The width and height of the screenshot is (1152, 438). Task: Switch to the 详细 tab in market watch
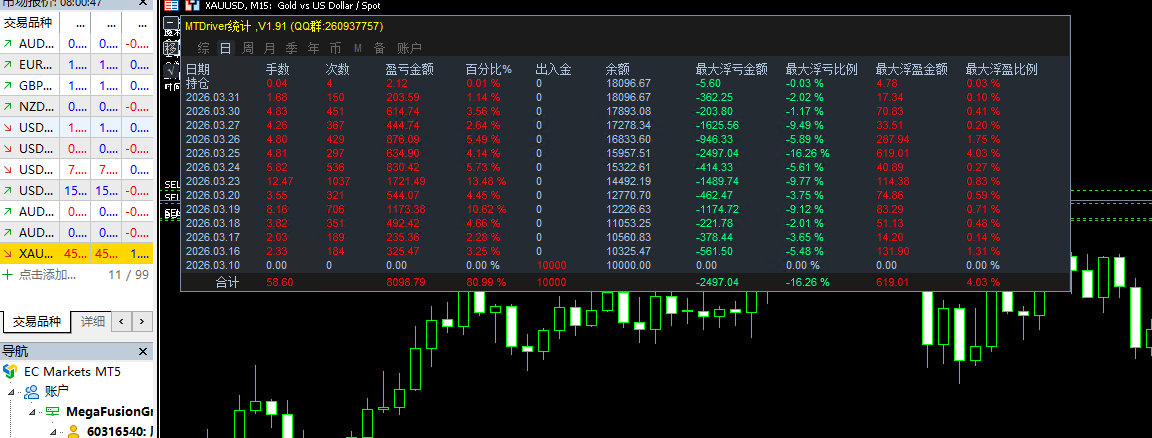(x=92, y=322)
